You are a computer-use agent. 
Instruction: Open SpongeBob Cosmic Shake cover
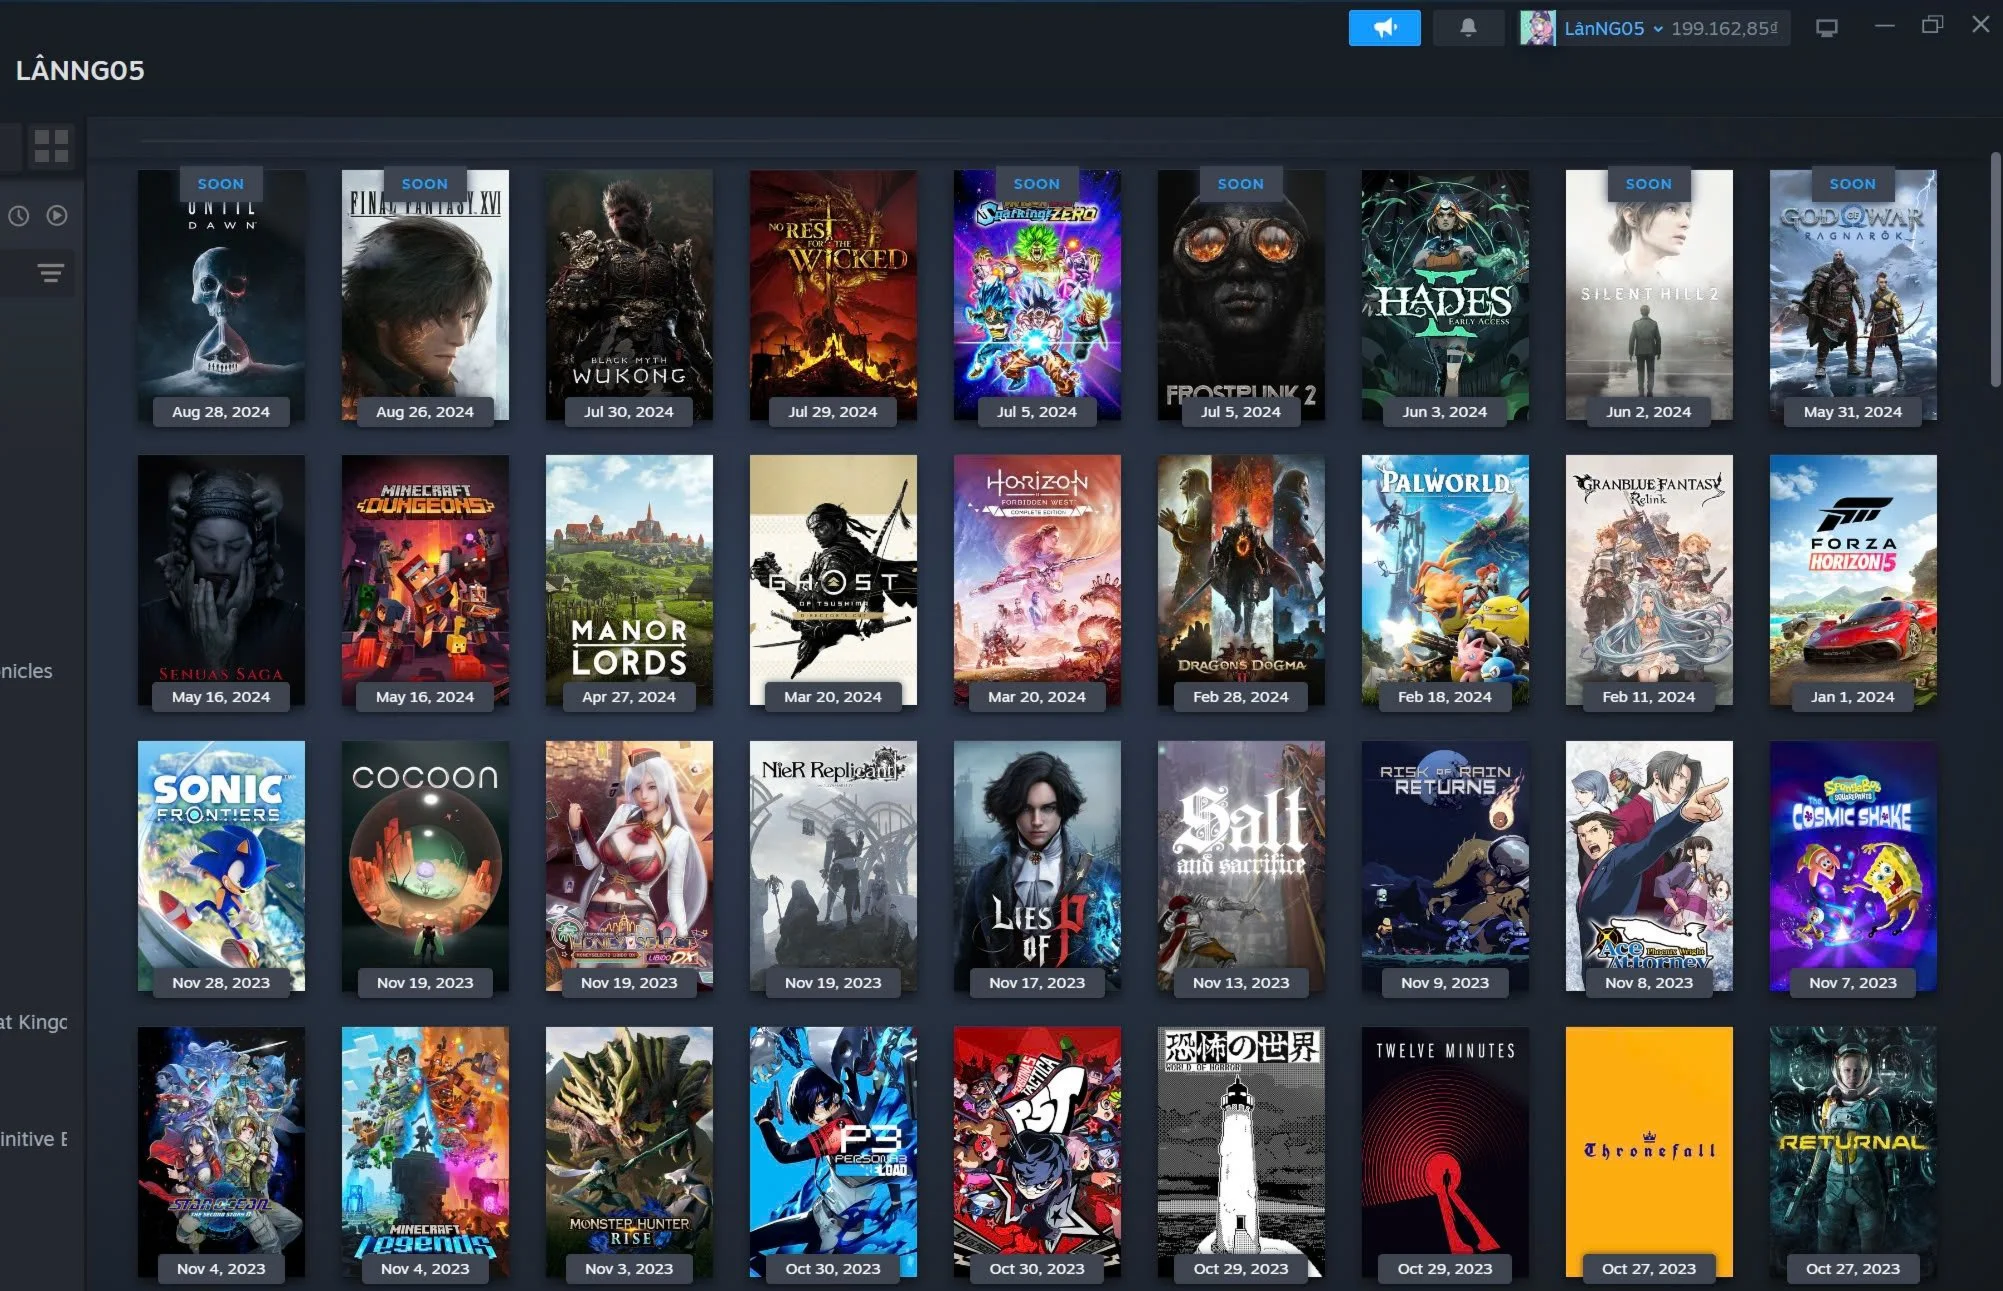coord(1853,866)
